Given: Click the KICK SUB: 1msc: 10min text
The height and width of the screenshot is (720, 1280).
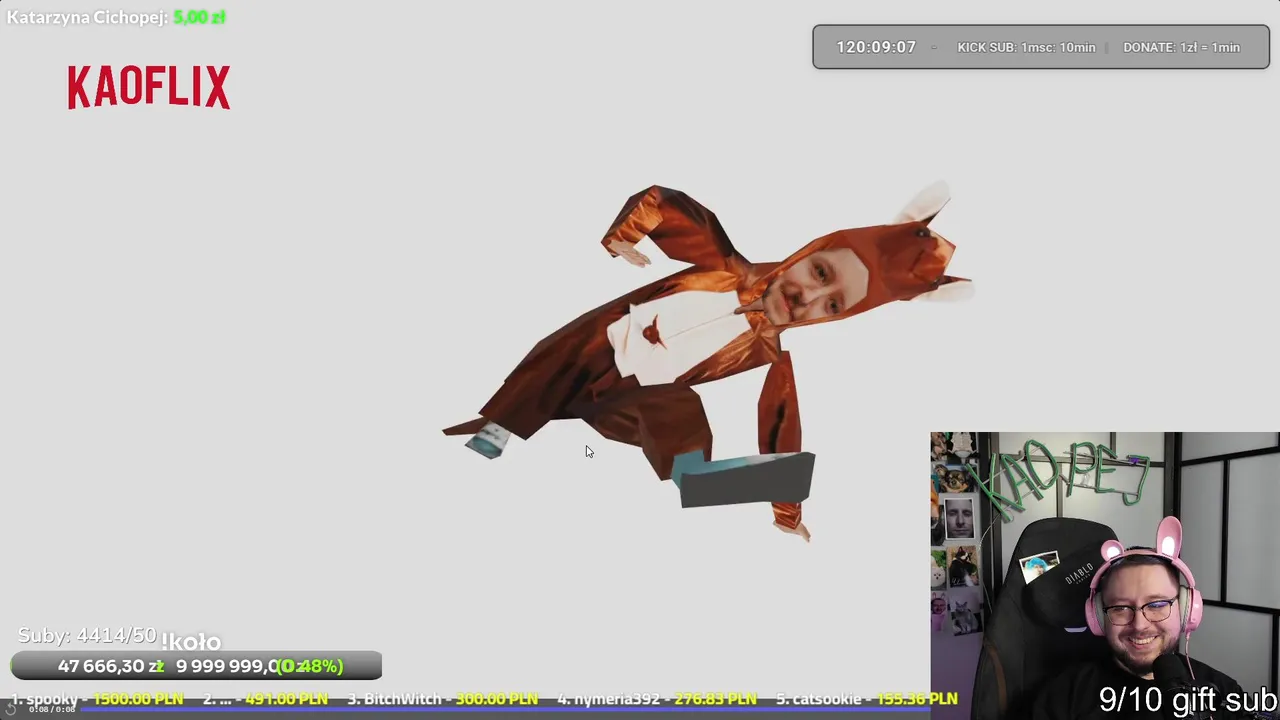Looking at the screenshot, I should point(1026,47).
